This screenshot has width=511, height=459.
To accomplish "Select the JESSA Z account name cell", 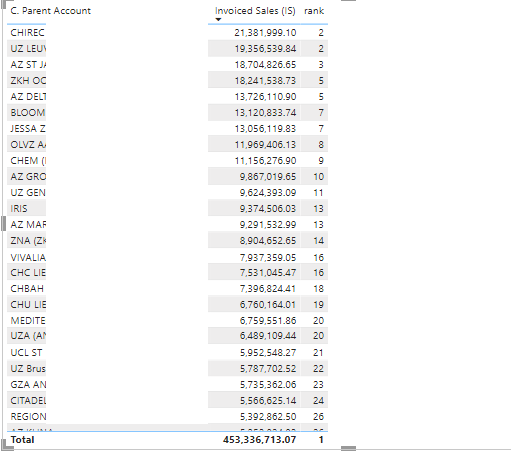I will coord(28,129).
